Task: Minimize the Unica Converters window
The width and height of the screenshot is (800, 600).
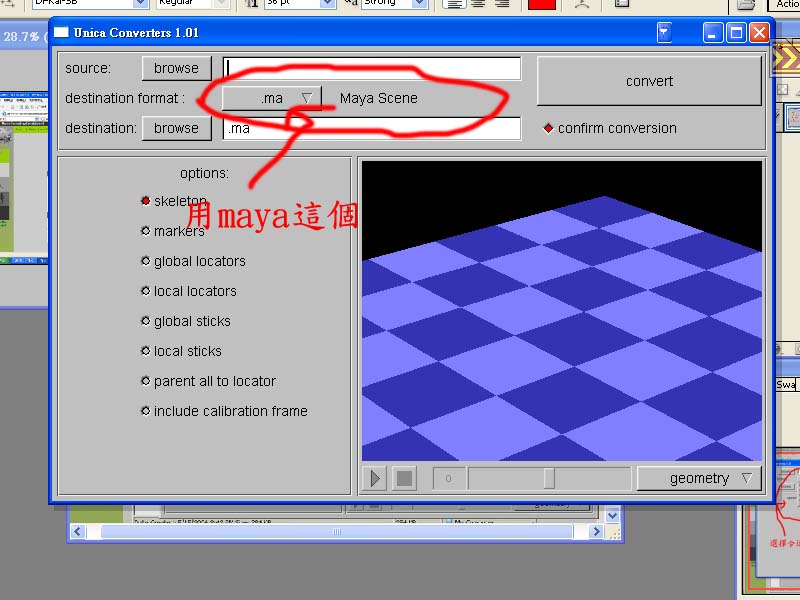Action: [x=713, y=33]
